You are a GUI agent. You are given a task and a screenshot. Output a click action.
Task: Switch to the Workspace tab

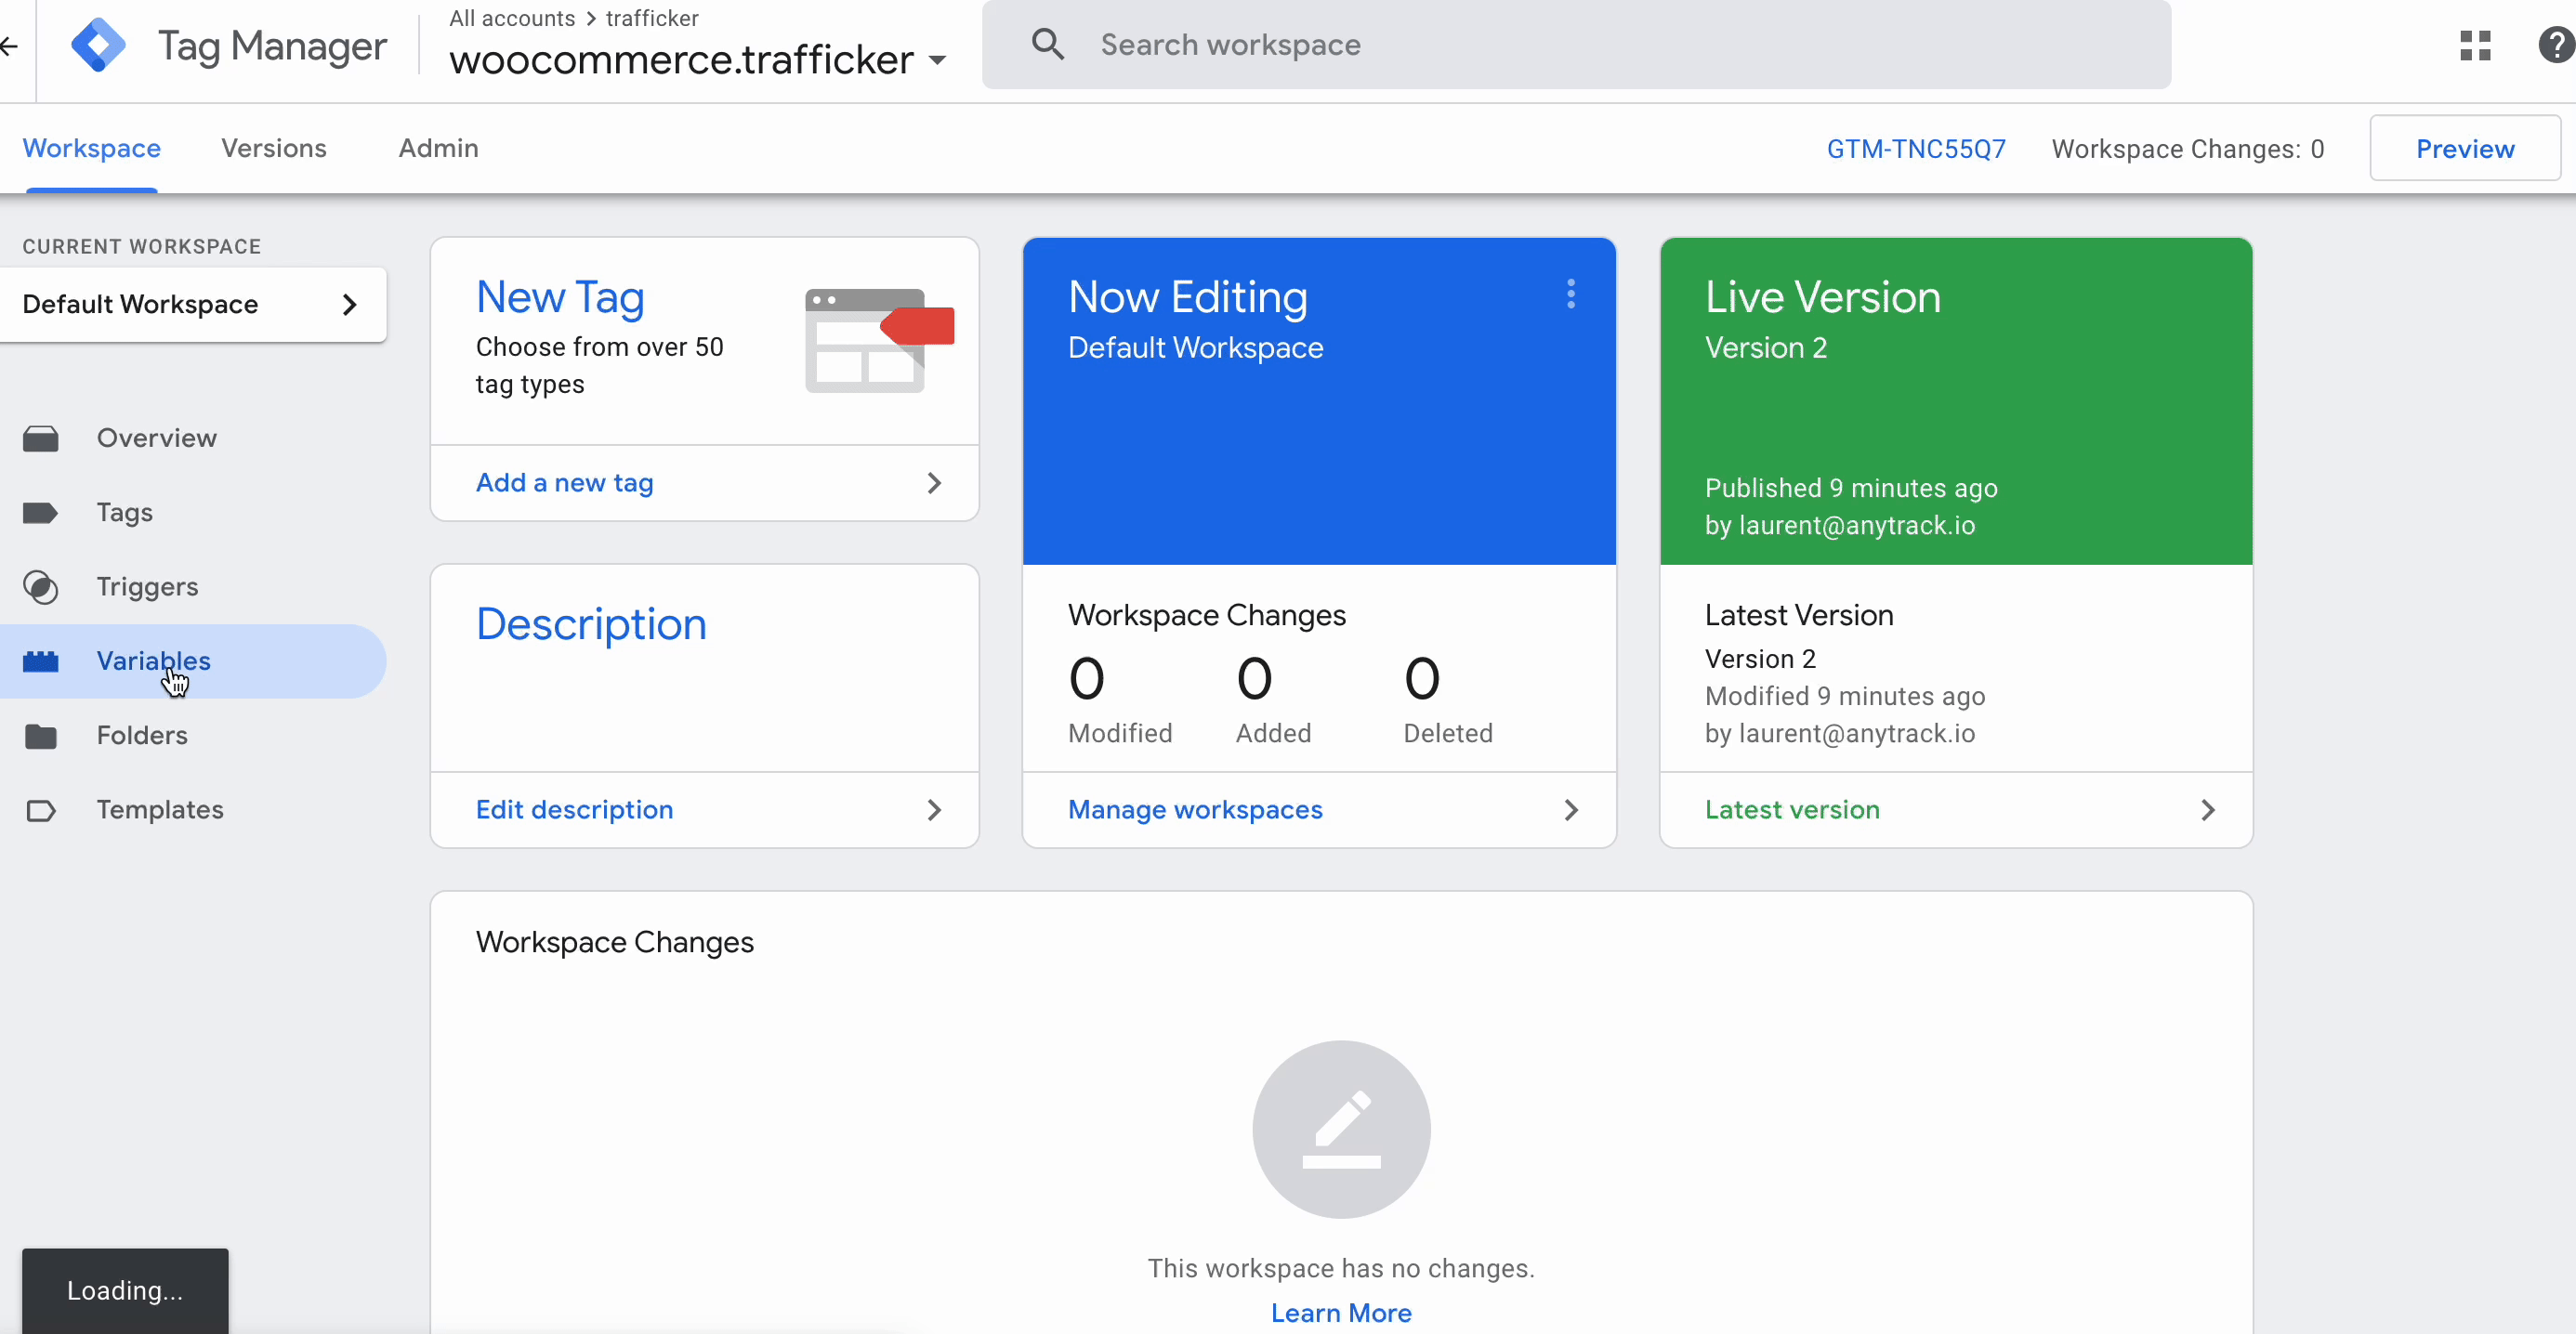[x=92, y=148]
